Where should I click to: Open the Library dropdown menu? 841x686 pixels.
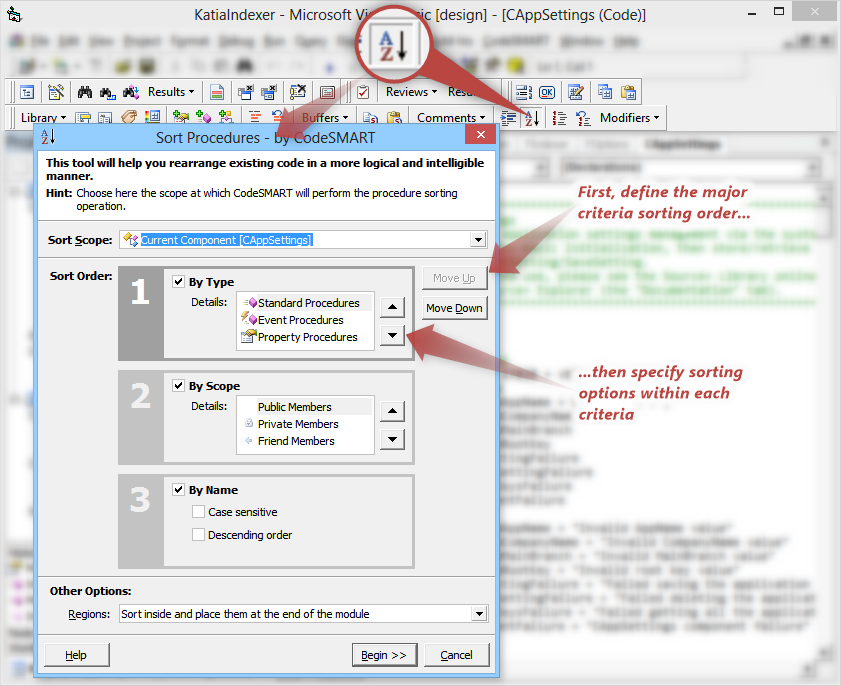[x=43, y=117]
